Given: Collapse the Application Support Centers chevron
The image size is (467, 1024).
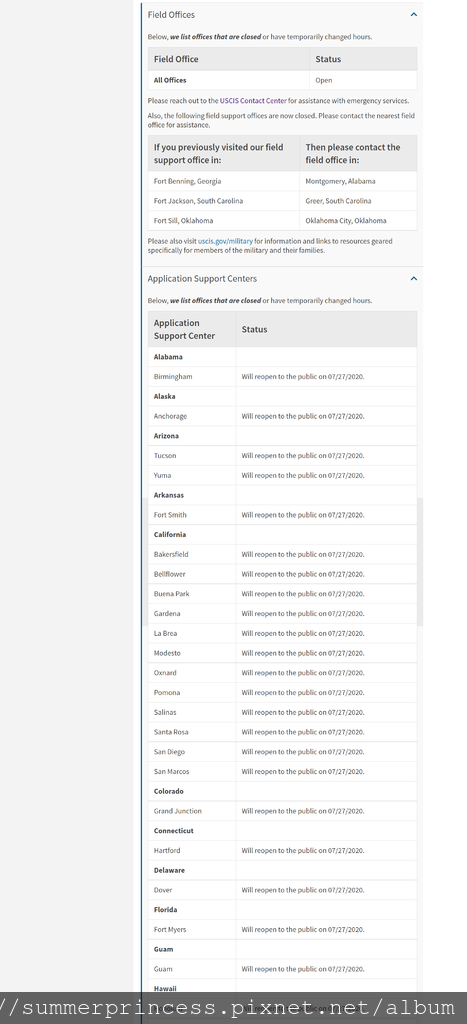Looking at the screenshot, I should tap(413, 278).
